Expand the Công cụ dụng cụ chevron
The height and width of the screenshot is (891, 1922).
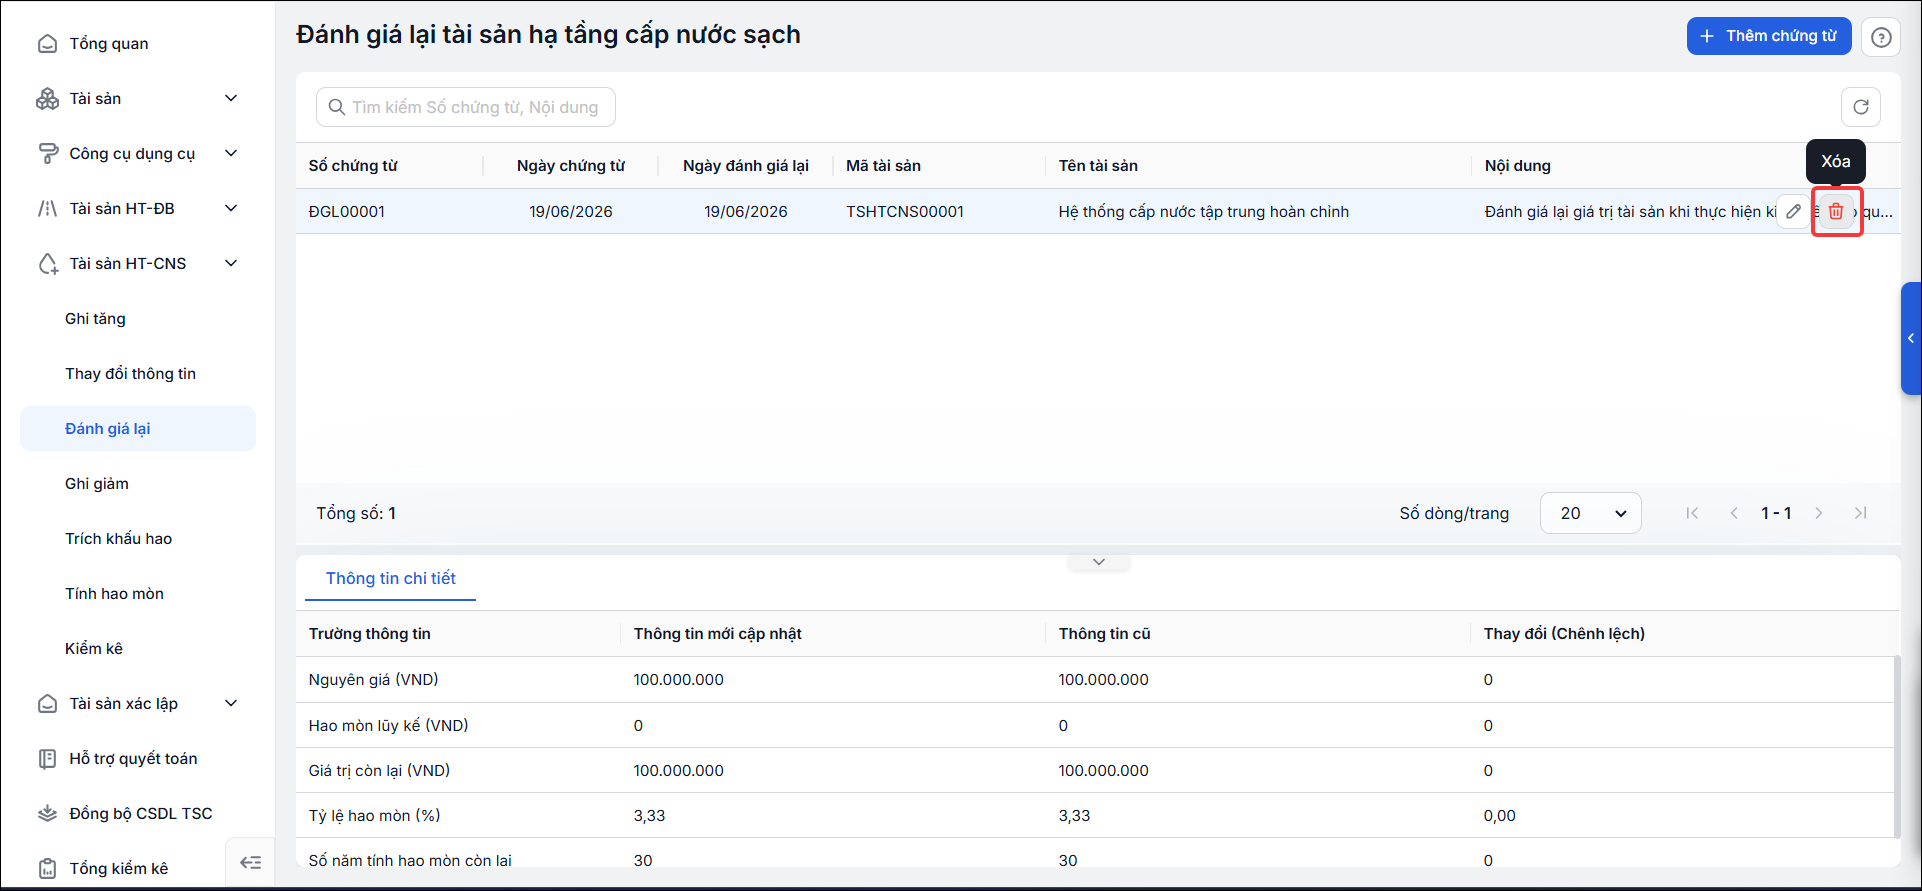(231, 153)
